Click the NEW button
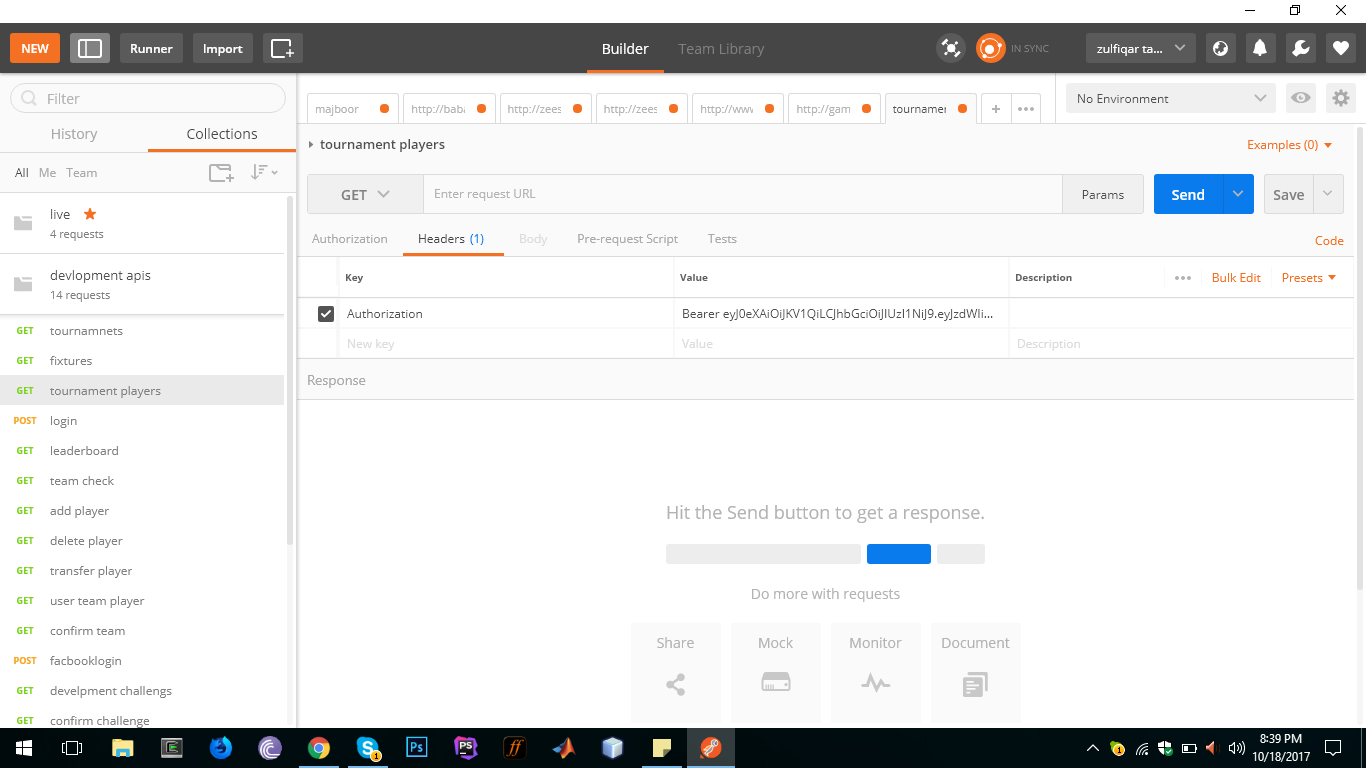 (35, 48)
